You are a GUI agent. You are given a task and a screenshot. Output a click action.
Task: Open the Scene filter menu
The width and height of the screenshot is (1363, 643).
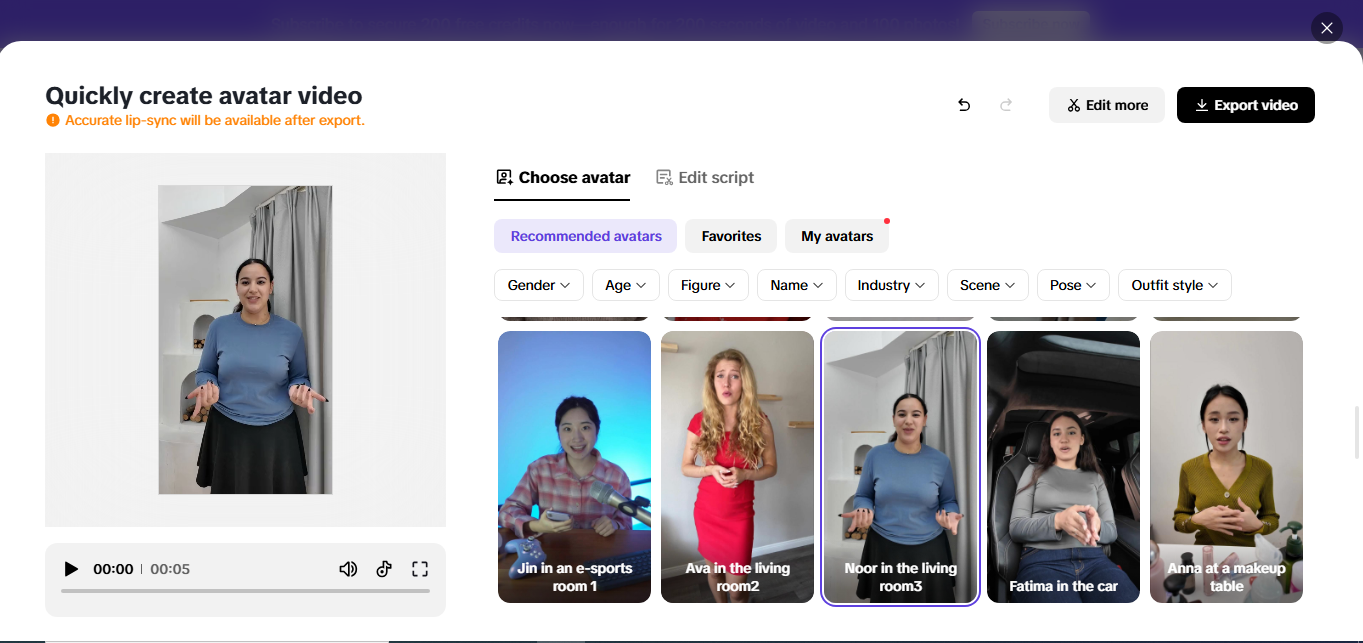point(987,285)
